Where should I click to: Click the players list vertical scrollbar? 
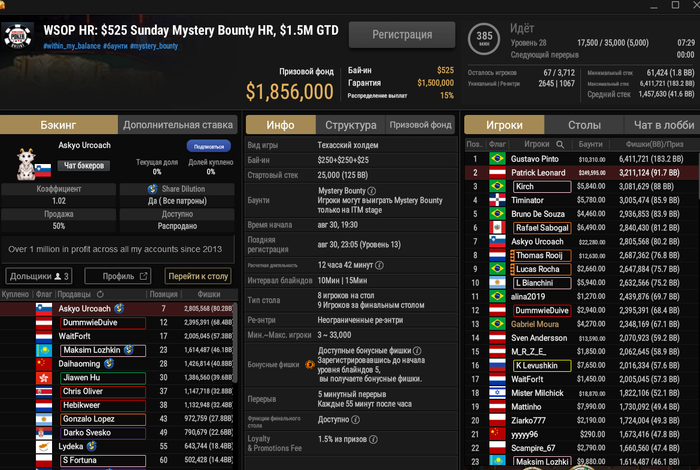click(698, 174)
